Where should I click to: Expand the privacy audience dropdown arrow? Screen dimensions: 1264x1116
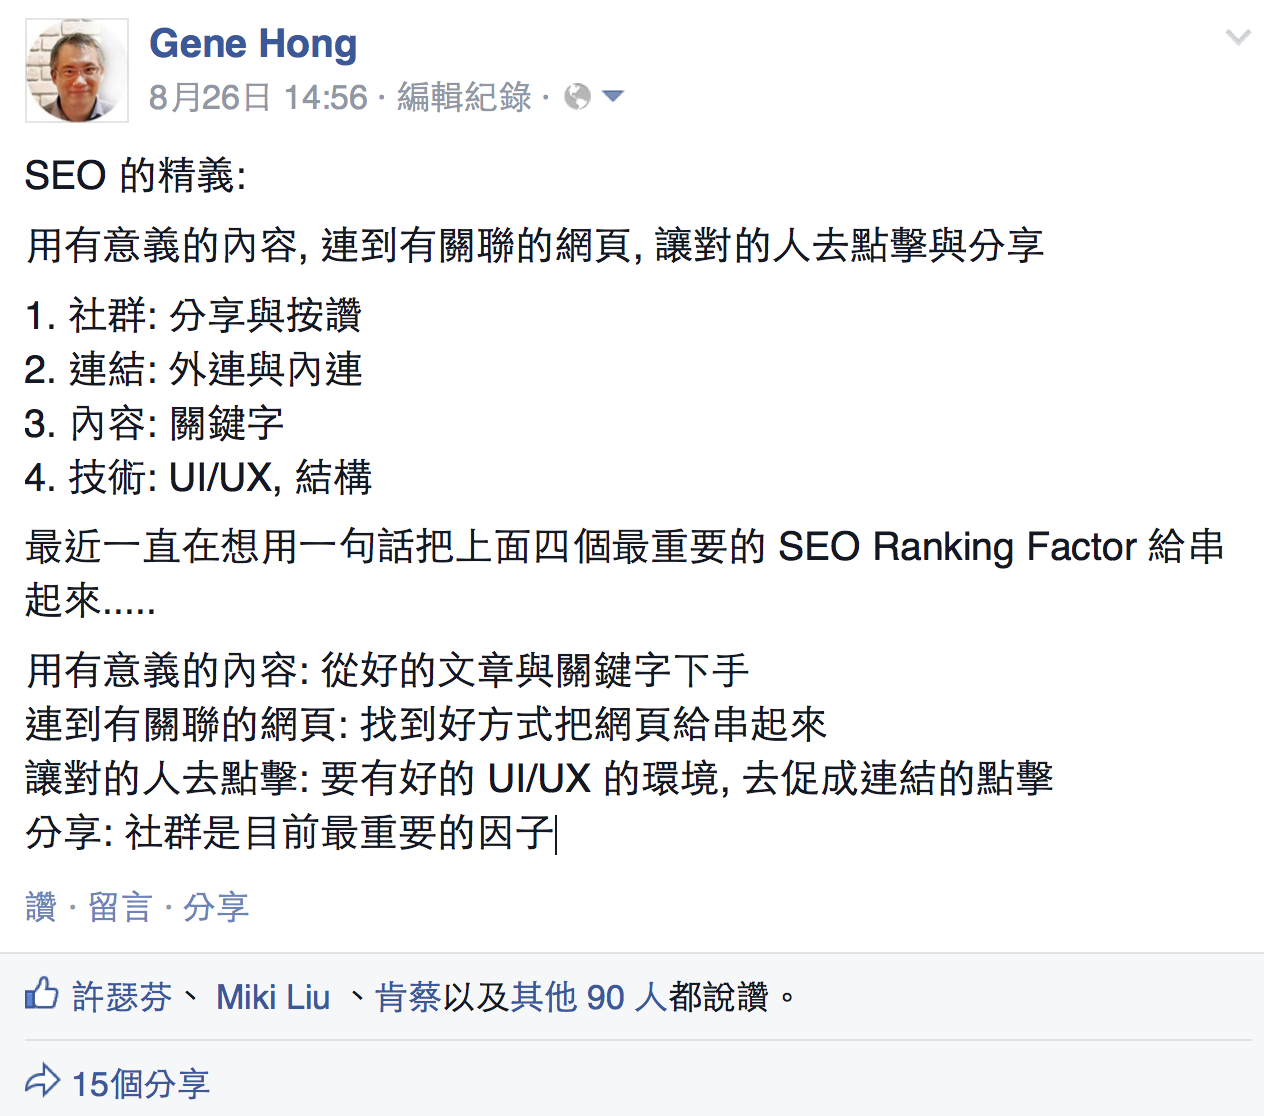click(613, 97)
